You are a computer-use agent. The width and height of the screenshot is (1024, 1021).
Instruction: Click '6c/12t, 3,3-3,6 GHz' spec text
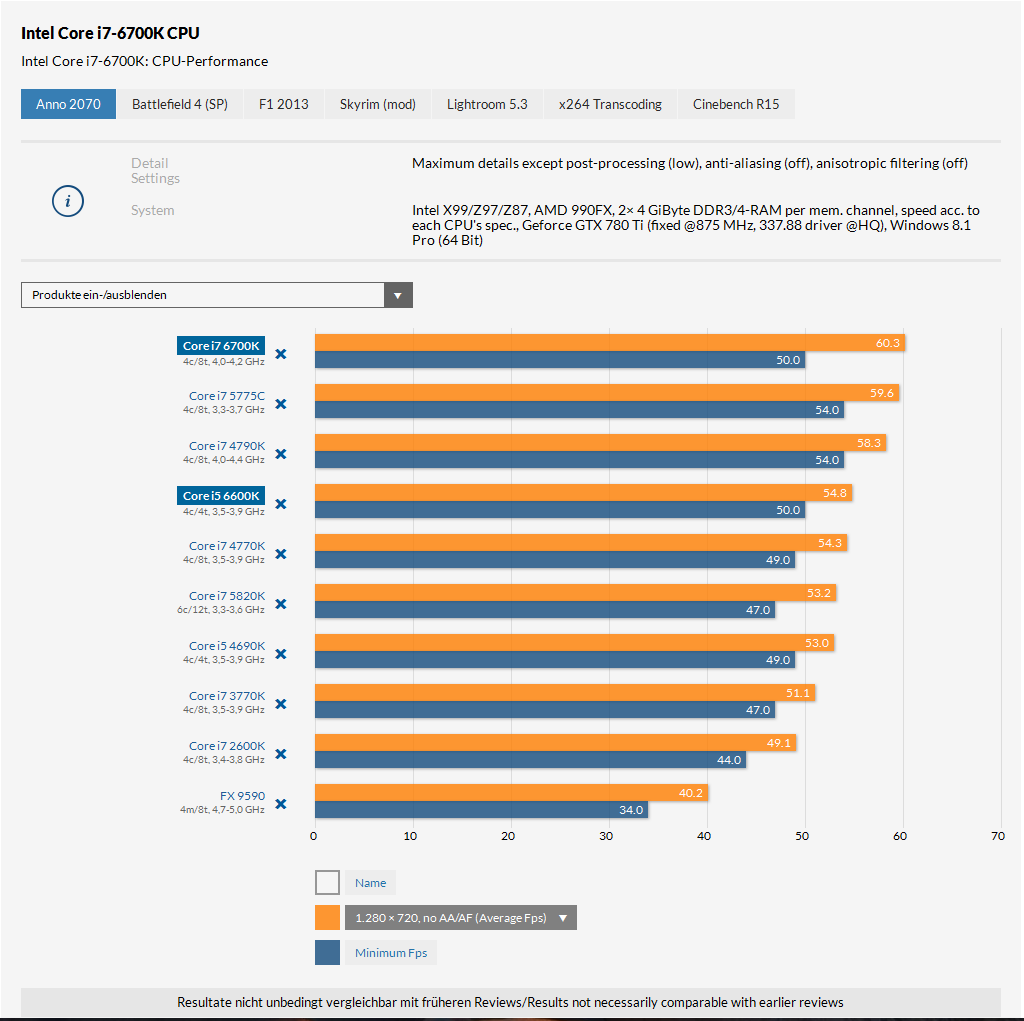221,609
